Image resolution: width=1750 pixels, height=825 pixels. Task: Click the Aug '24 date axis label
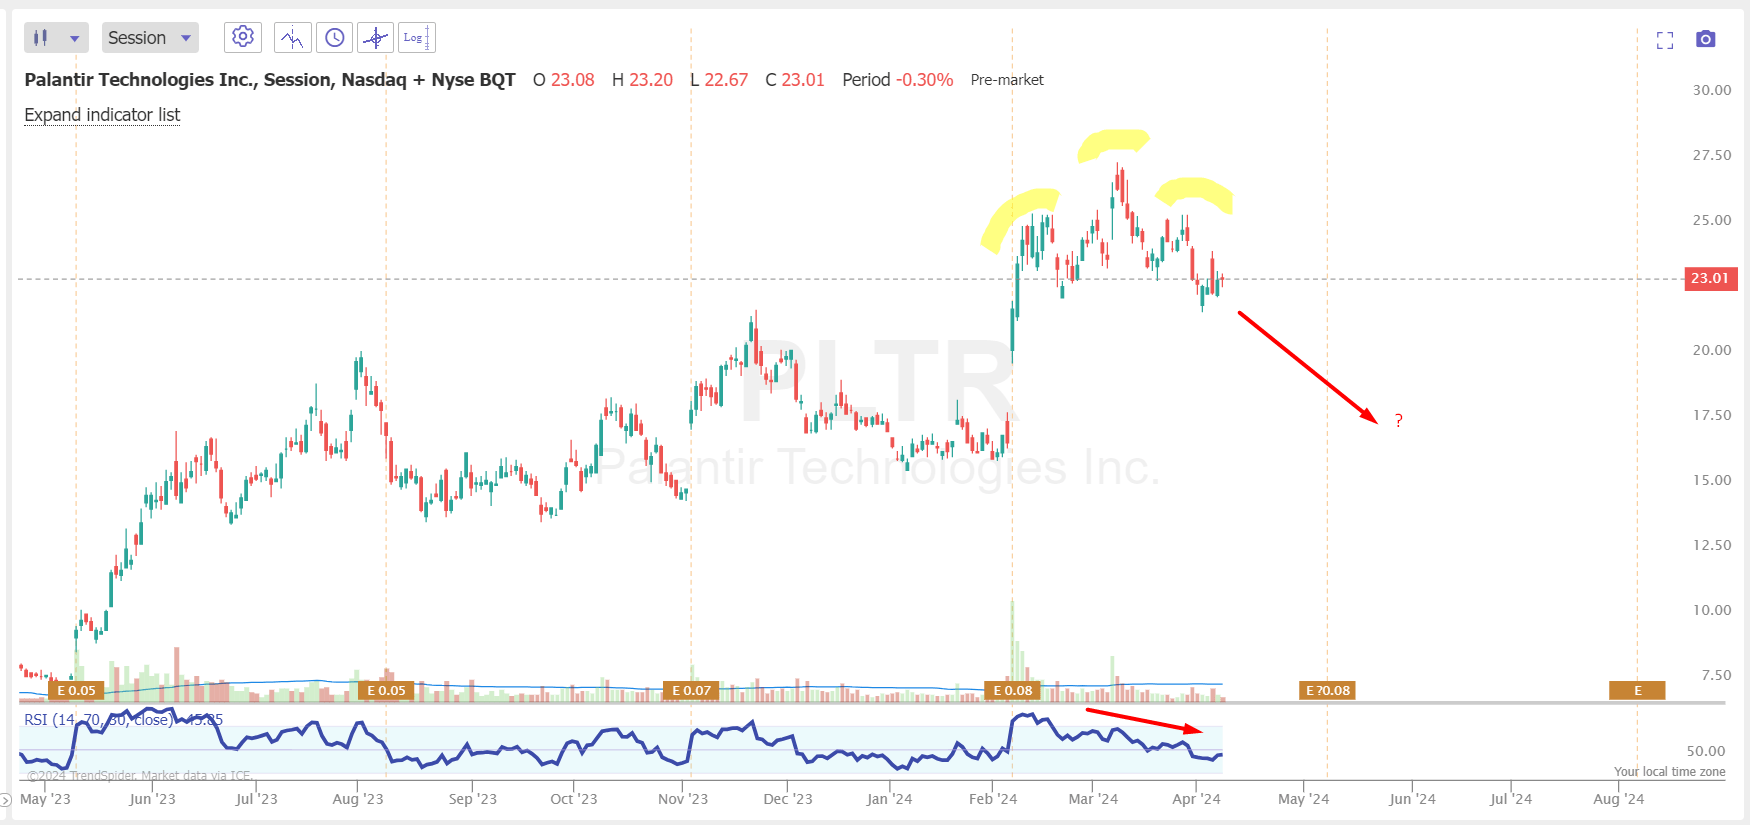tap(1619, 799)
